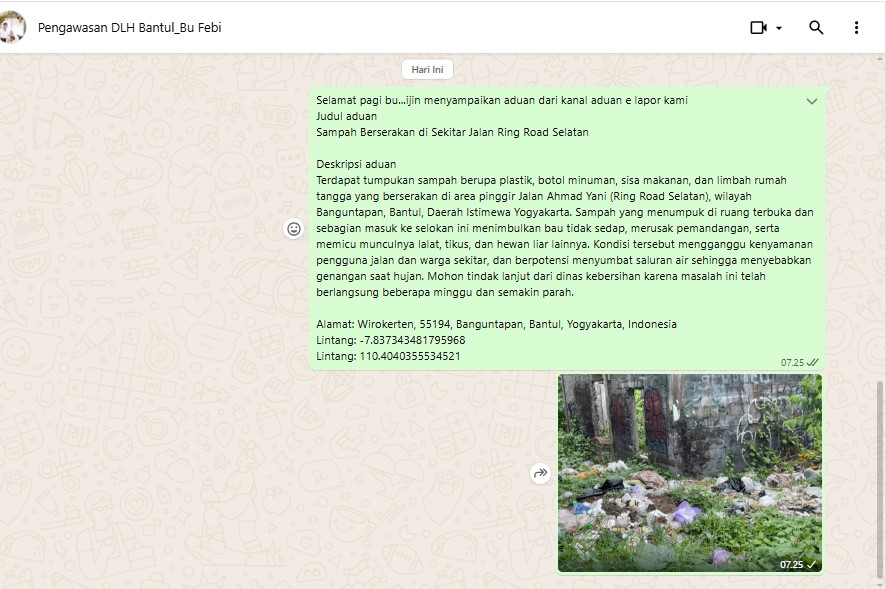
Task: Open the garbage pile photo thumbnail
Action: 689,472
